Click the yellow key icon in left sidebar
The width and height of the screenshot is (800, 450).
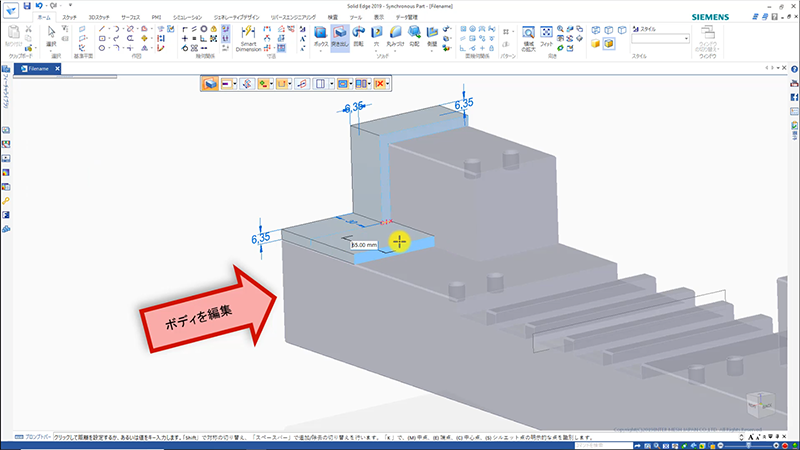pyautogui.click(x=6, y=200)
